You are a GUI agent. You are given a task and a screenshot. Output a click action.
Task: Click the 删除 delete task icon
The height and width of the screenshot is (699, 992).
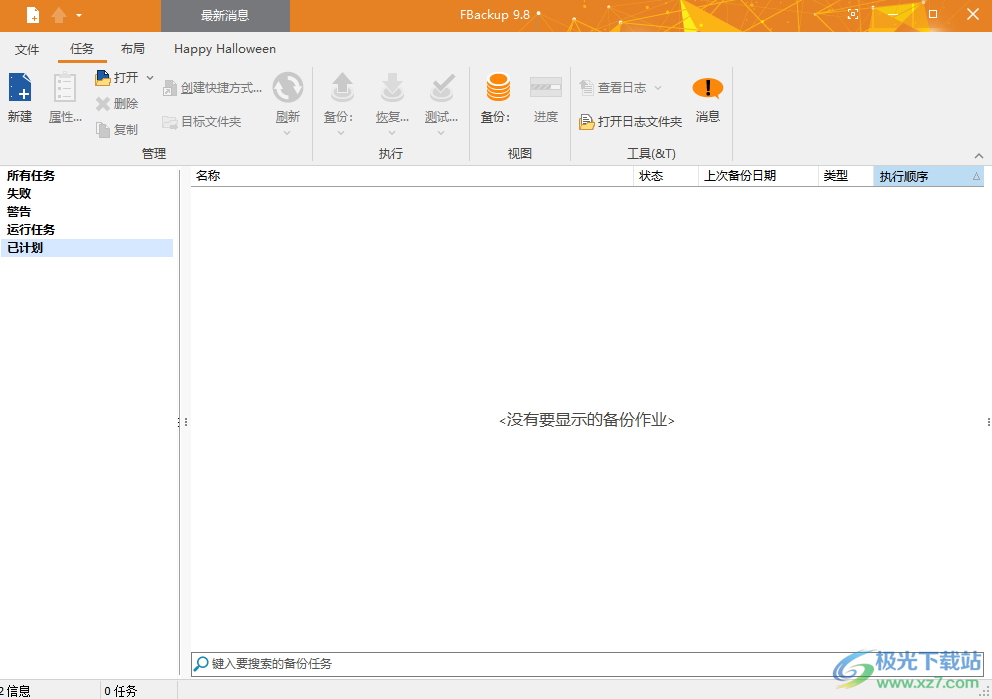117,103
